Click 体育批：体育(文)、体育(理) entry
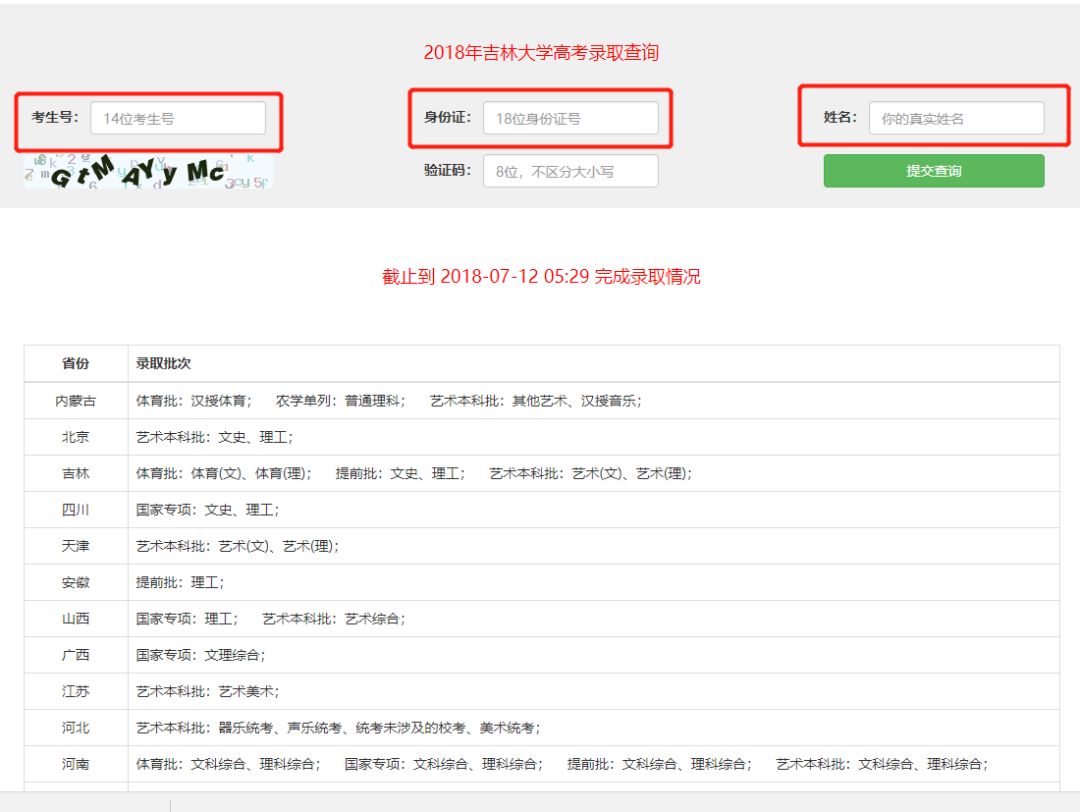 [224, 474]
